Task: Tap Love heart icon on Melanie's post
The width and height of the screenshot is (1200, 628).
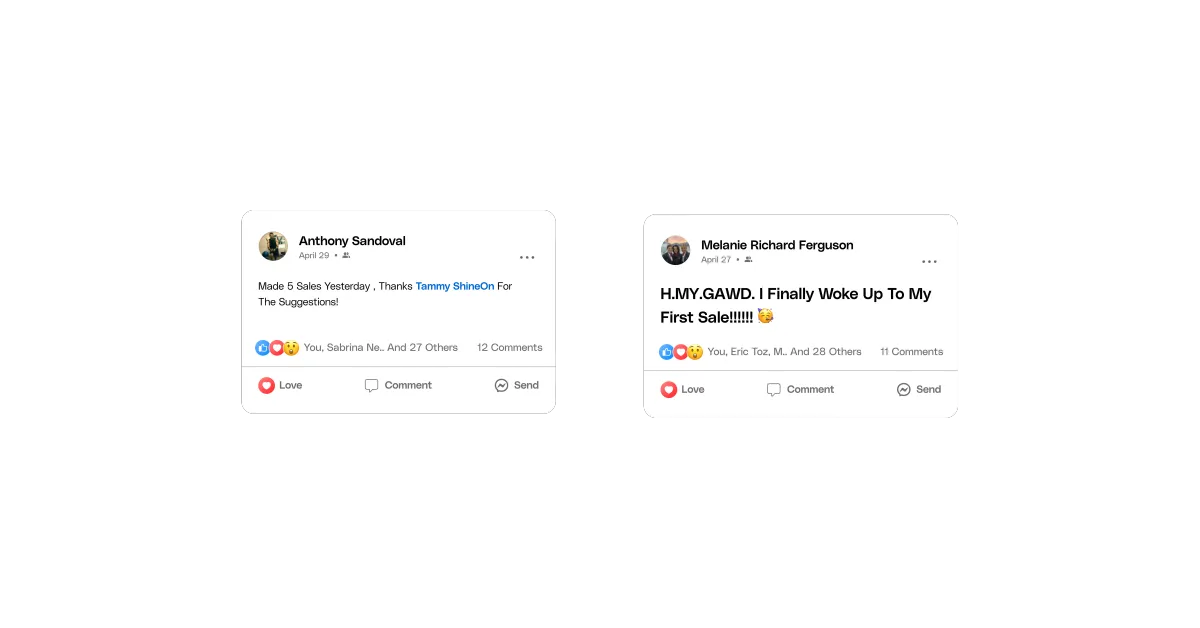Action: pyautogui.click(x=669, y=389)
